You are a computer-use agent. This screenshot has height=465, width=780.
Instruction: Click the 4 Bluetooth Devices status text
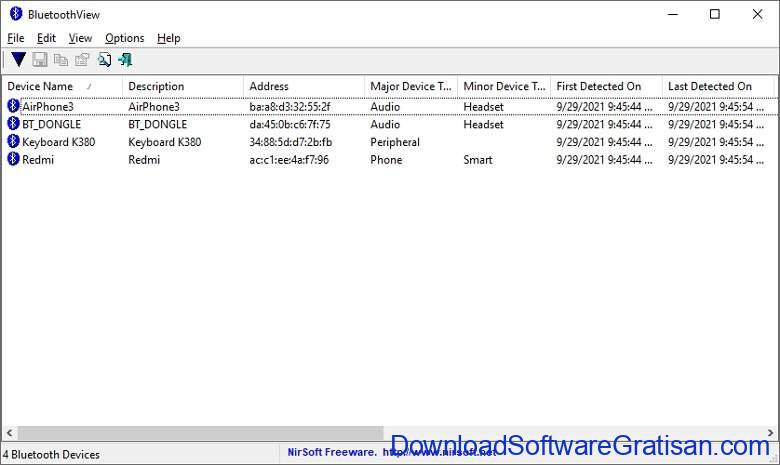[51, 455]
